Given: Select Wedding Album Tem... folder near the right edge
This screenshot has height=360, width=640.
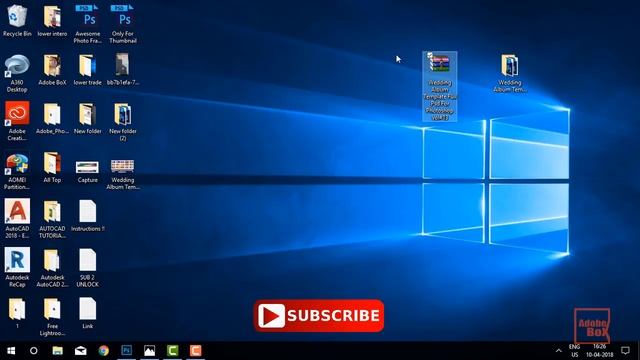Looking at the screenshot, I should pyautogui.click(x=510, y=73).
